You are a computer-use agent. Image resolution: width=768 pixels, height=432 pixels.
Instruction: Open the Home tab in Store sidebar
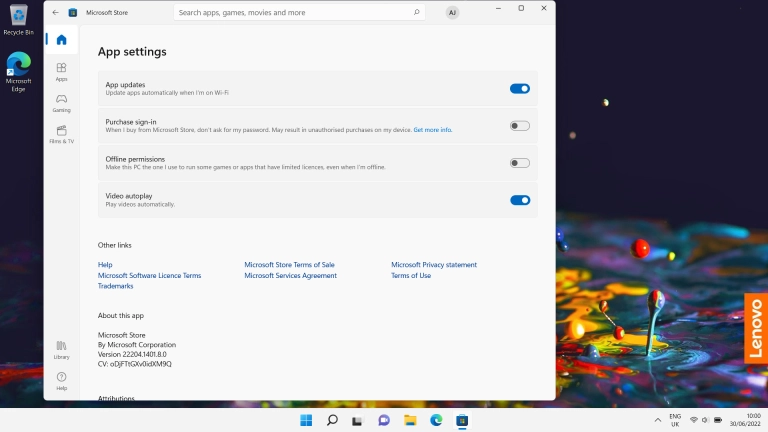[x=61, y=40]
